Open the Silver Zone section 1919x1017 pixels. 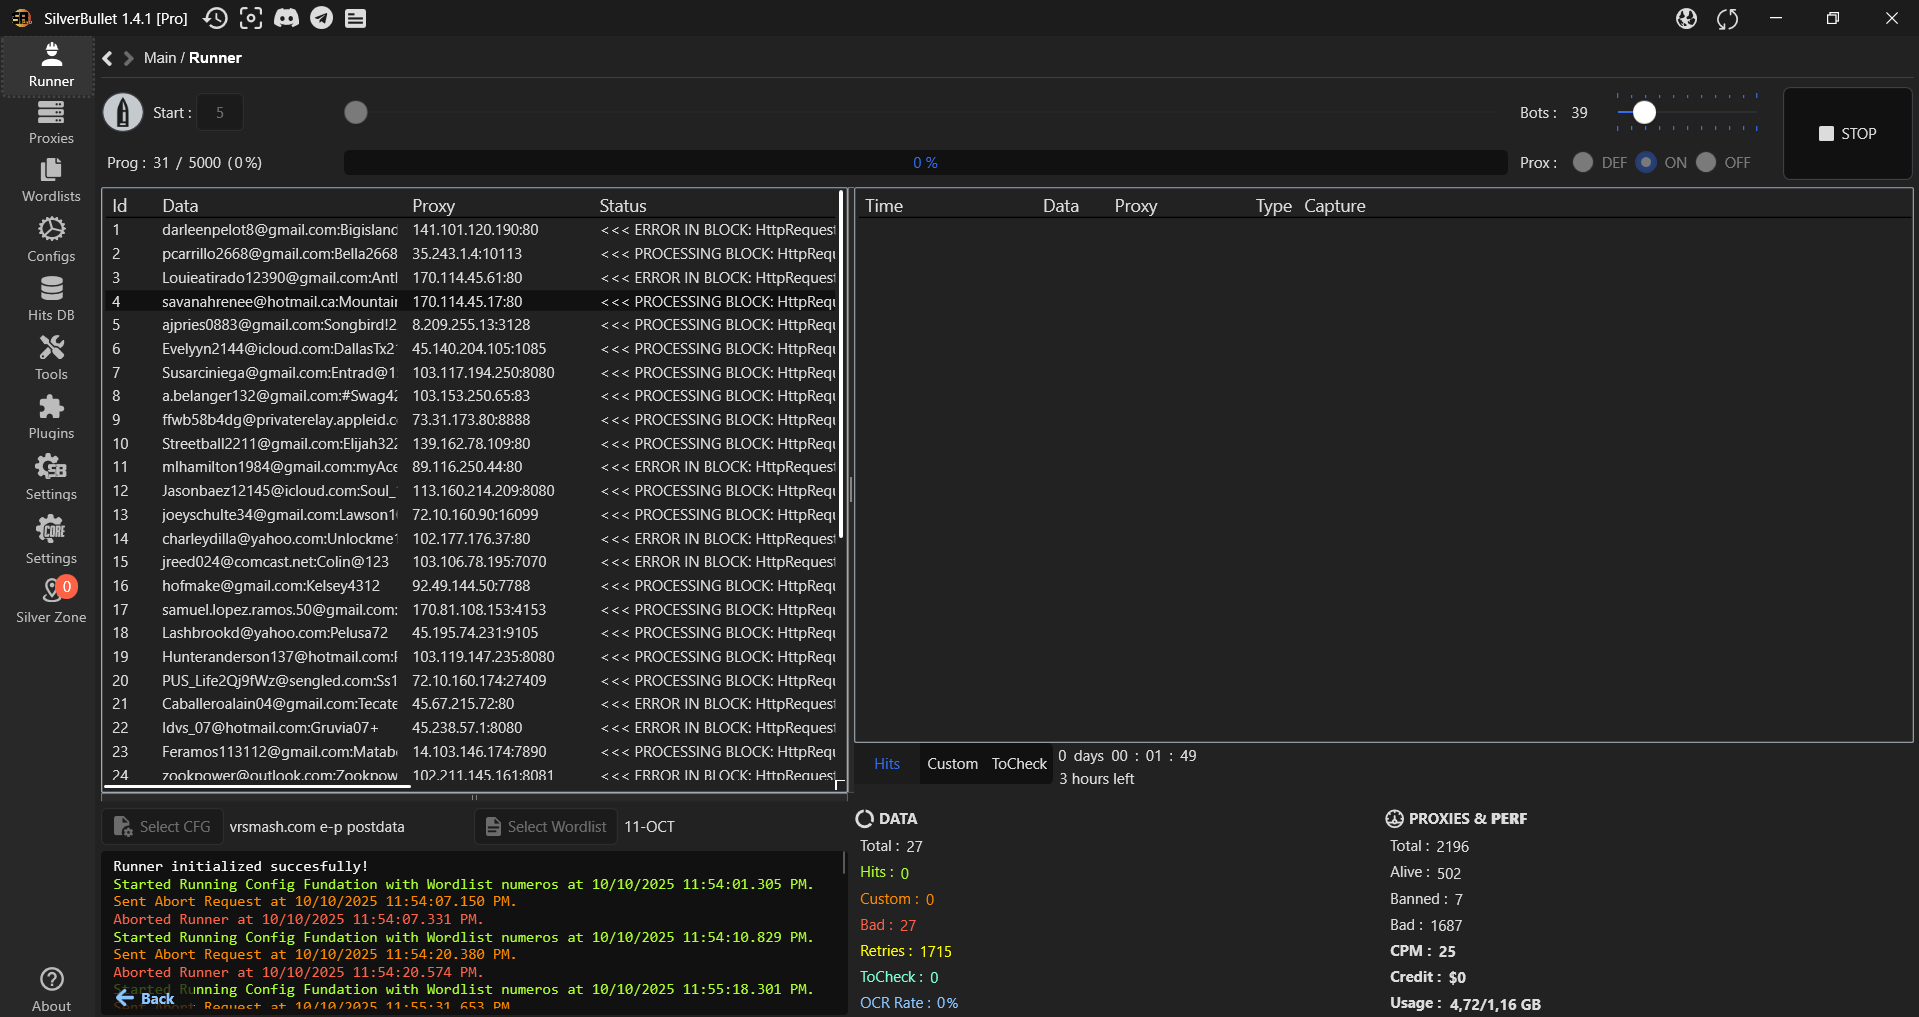coord(51,601)
